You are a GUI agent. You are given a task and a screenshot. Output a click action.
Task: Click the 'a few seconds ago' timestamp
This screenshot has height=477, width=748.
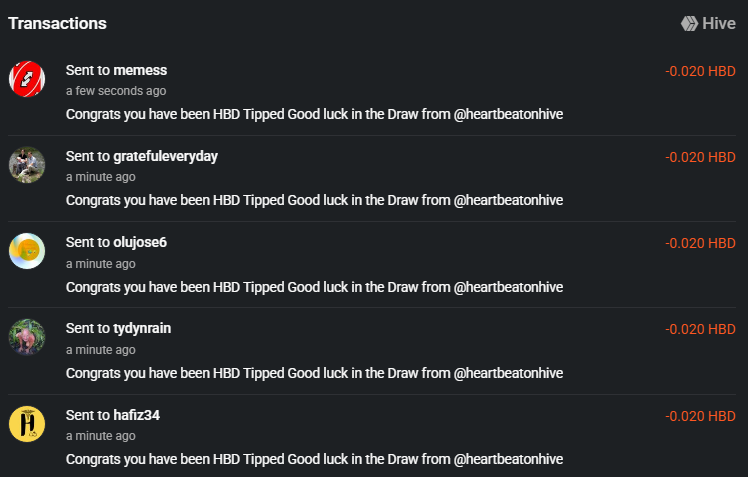click(x=116, y=91)
